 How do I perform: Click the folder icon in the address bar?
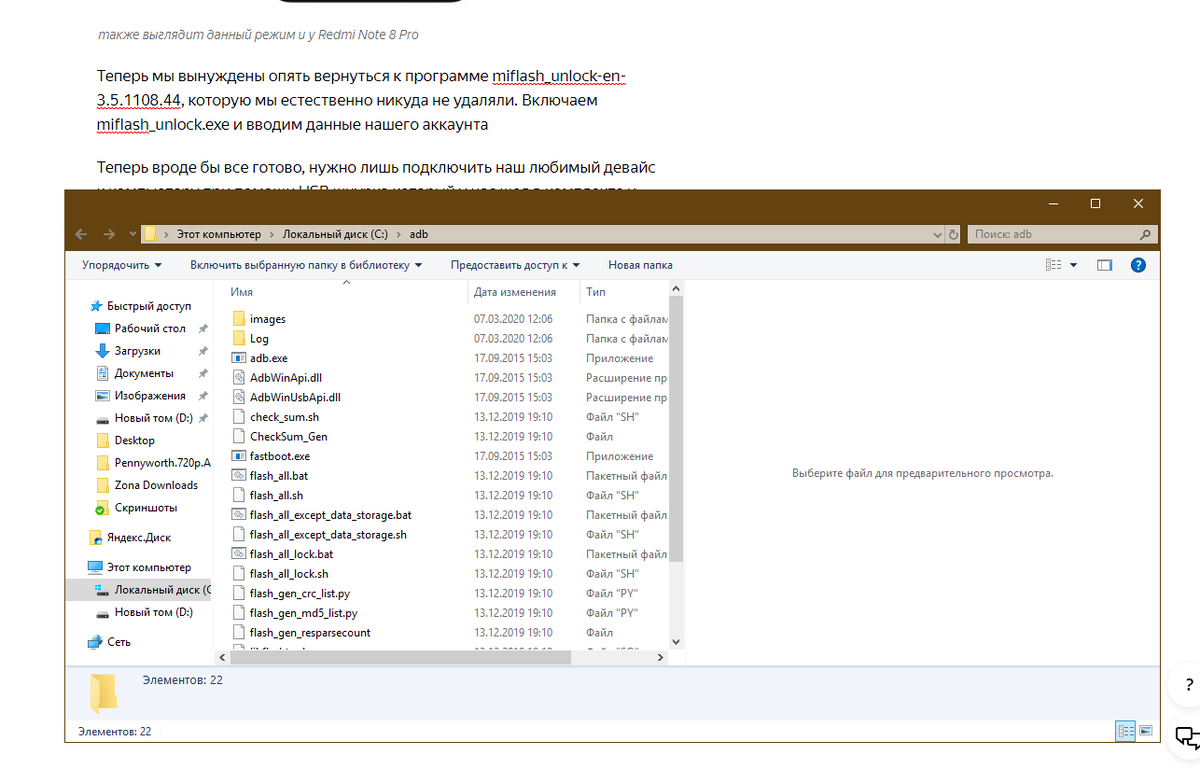click(x=150, y=234)
